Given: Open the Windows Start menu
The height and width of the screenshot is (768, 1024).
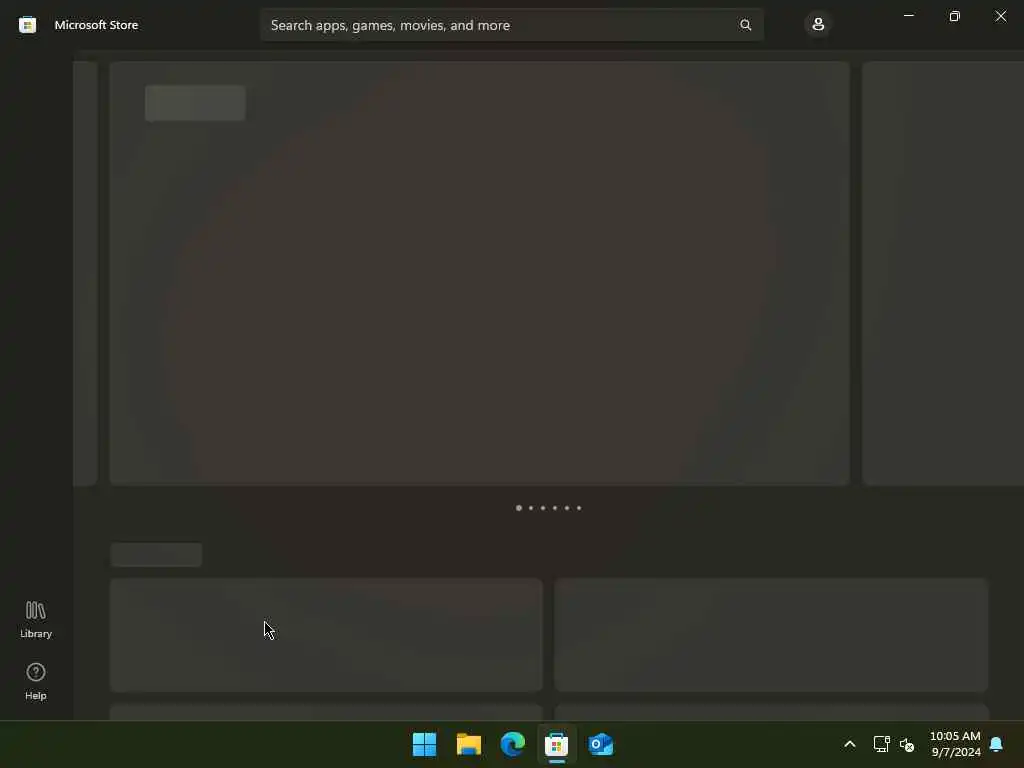Looking at the screenshot, I should click(x=424, y=744).
